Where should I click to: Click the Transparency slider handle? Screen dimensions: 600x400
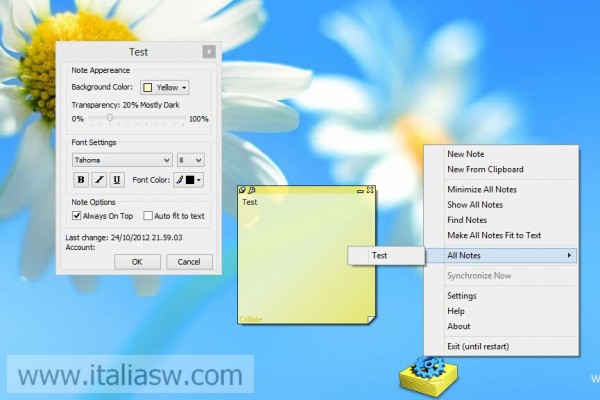pyautogui.click(x=109, y=118)
